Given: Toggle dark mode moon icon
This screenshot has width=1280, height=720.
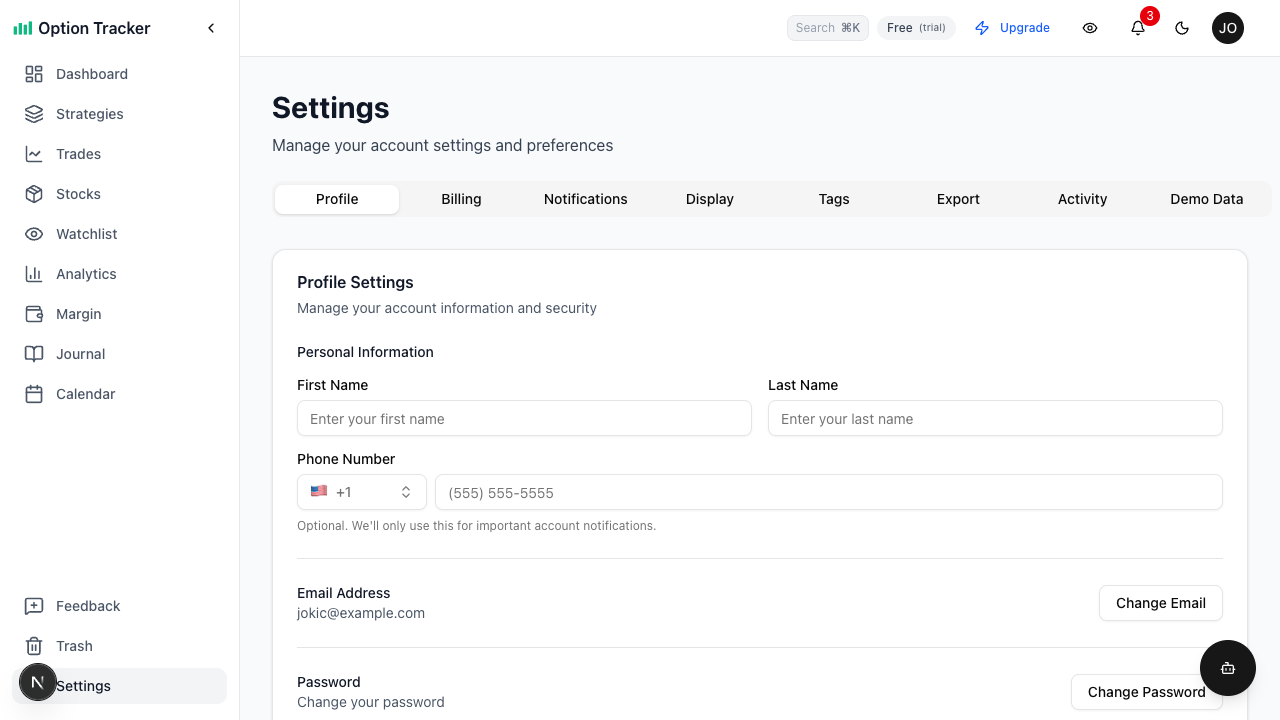Looking at the screenshot, I should pyautogui.click(x=1182, y=28).
